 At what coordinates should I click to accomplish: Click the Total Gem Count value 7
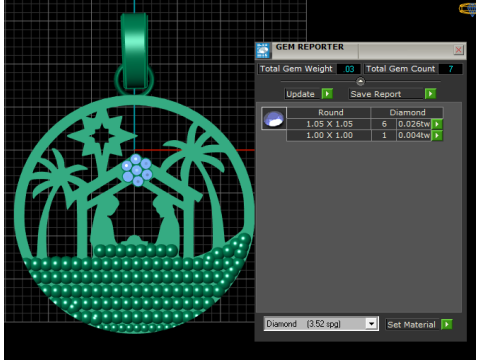click(x=450, y=69)
